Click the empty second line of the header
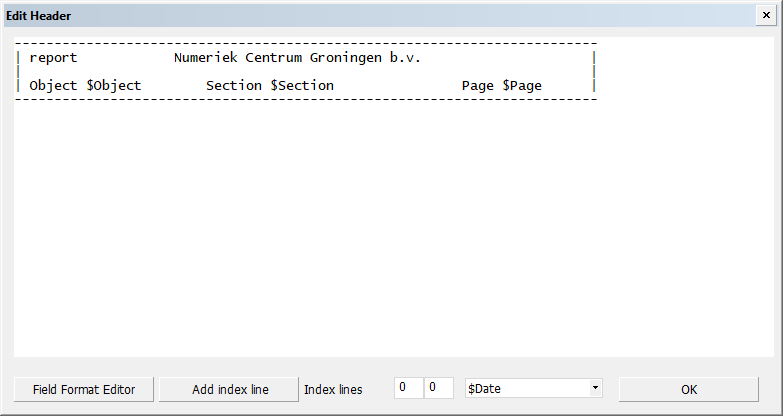The height and width of the screenshot is (416, 783). (300, 72)
